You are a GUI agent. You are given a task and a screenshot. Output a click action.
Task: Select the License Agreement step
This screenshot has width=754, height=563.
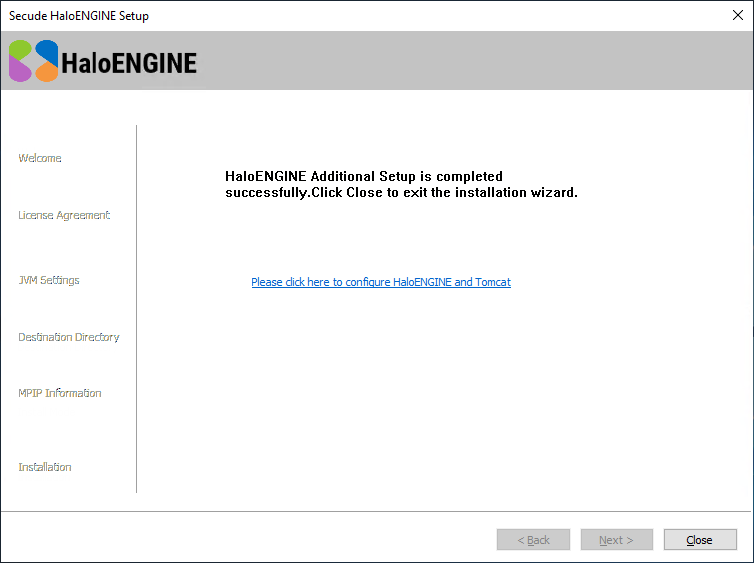click(64, 215)
